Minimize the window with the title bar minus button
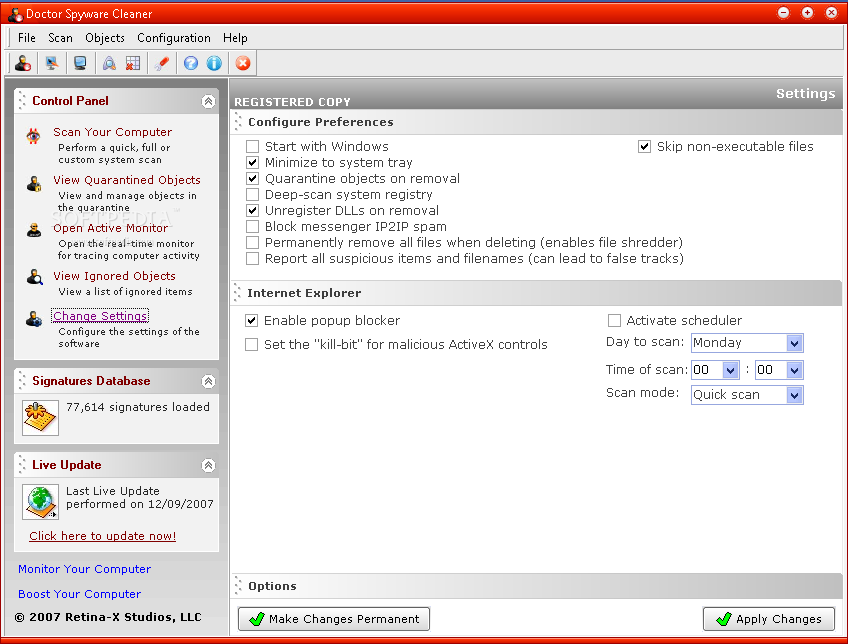 point(783,12)
